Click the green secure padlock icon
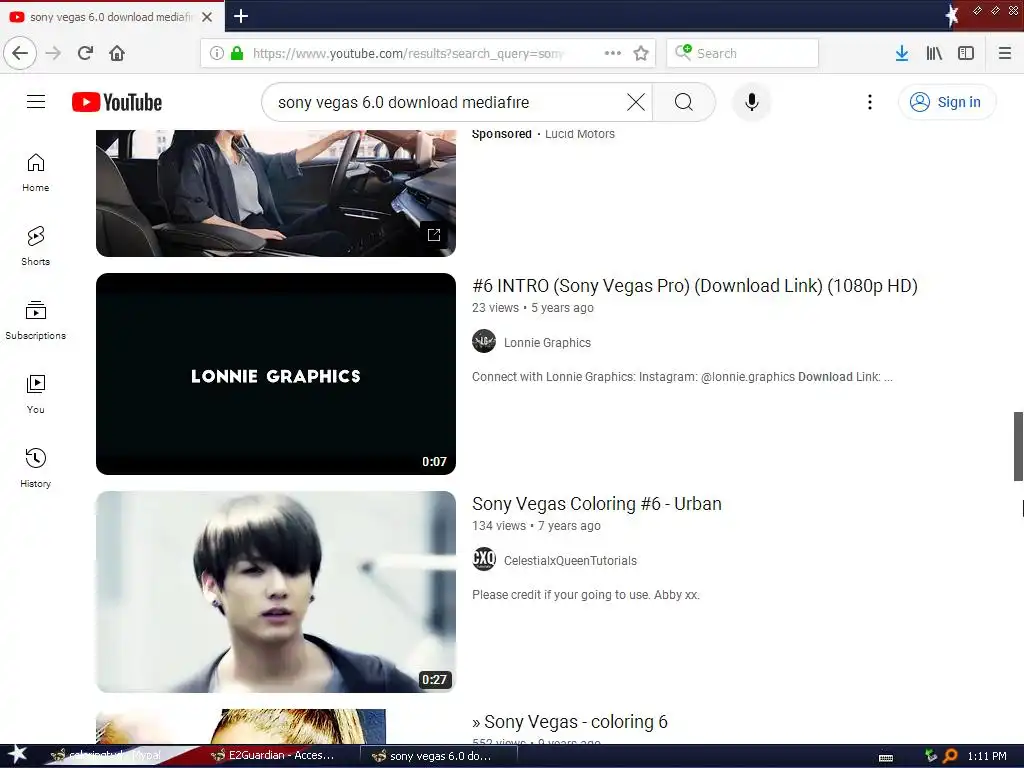This screenshot has height=768, width=1024. click(237, 53)
